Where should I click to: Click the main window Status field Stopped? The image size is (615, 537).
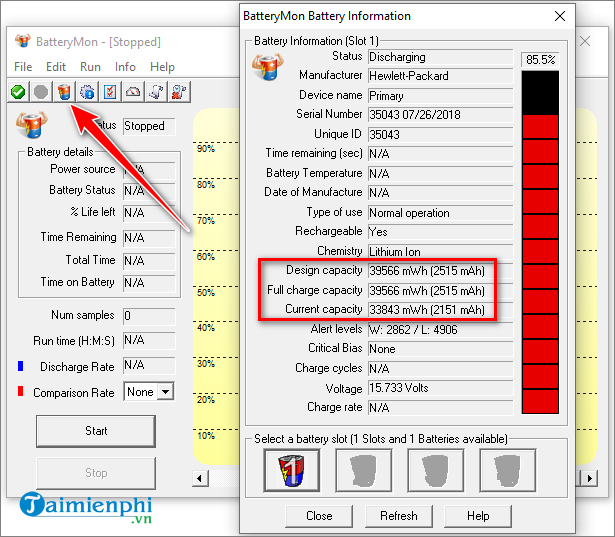point(149,126)
